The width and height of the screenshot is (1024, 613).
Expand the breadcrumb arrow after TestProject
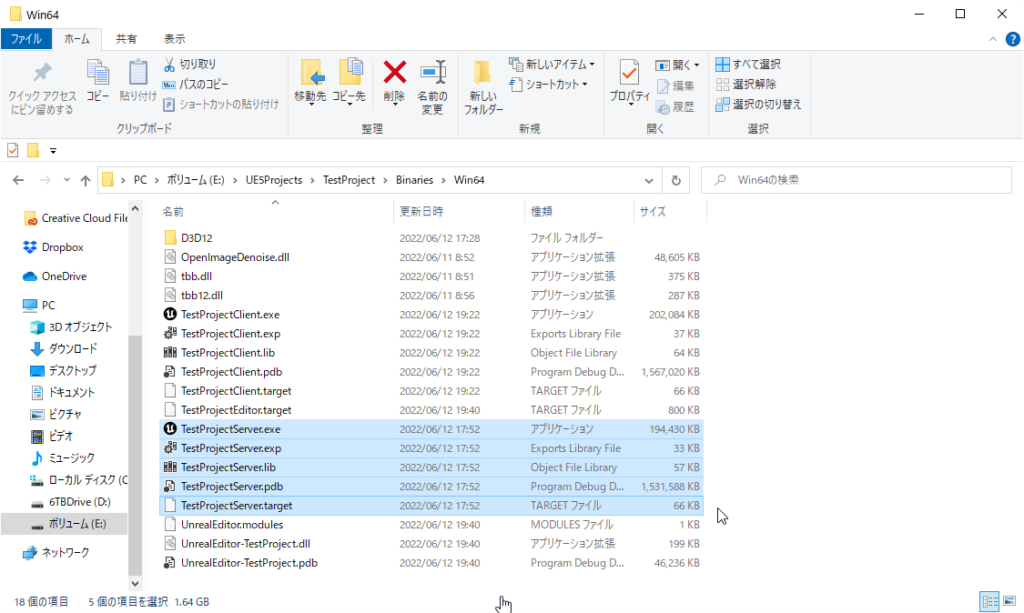point(385,180)
